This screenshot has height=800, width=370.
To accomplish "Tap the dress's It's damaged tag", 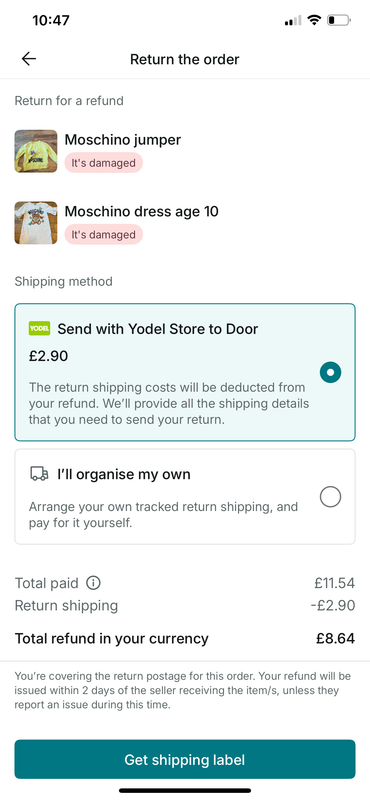I will (104, 235).
